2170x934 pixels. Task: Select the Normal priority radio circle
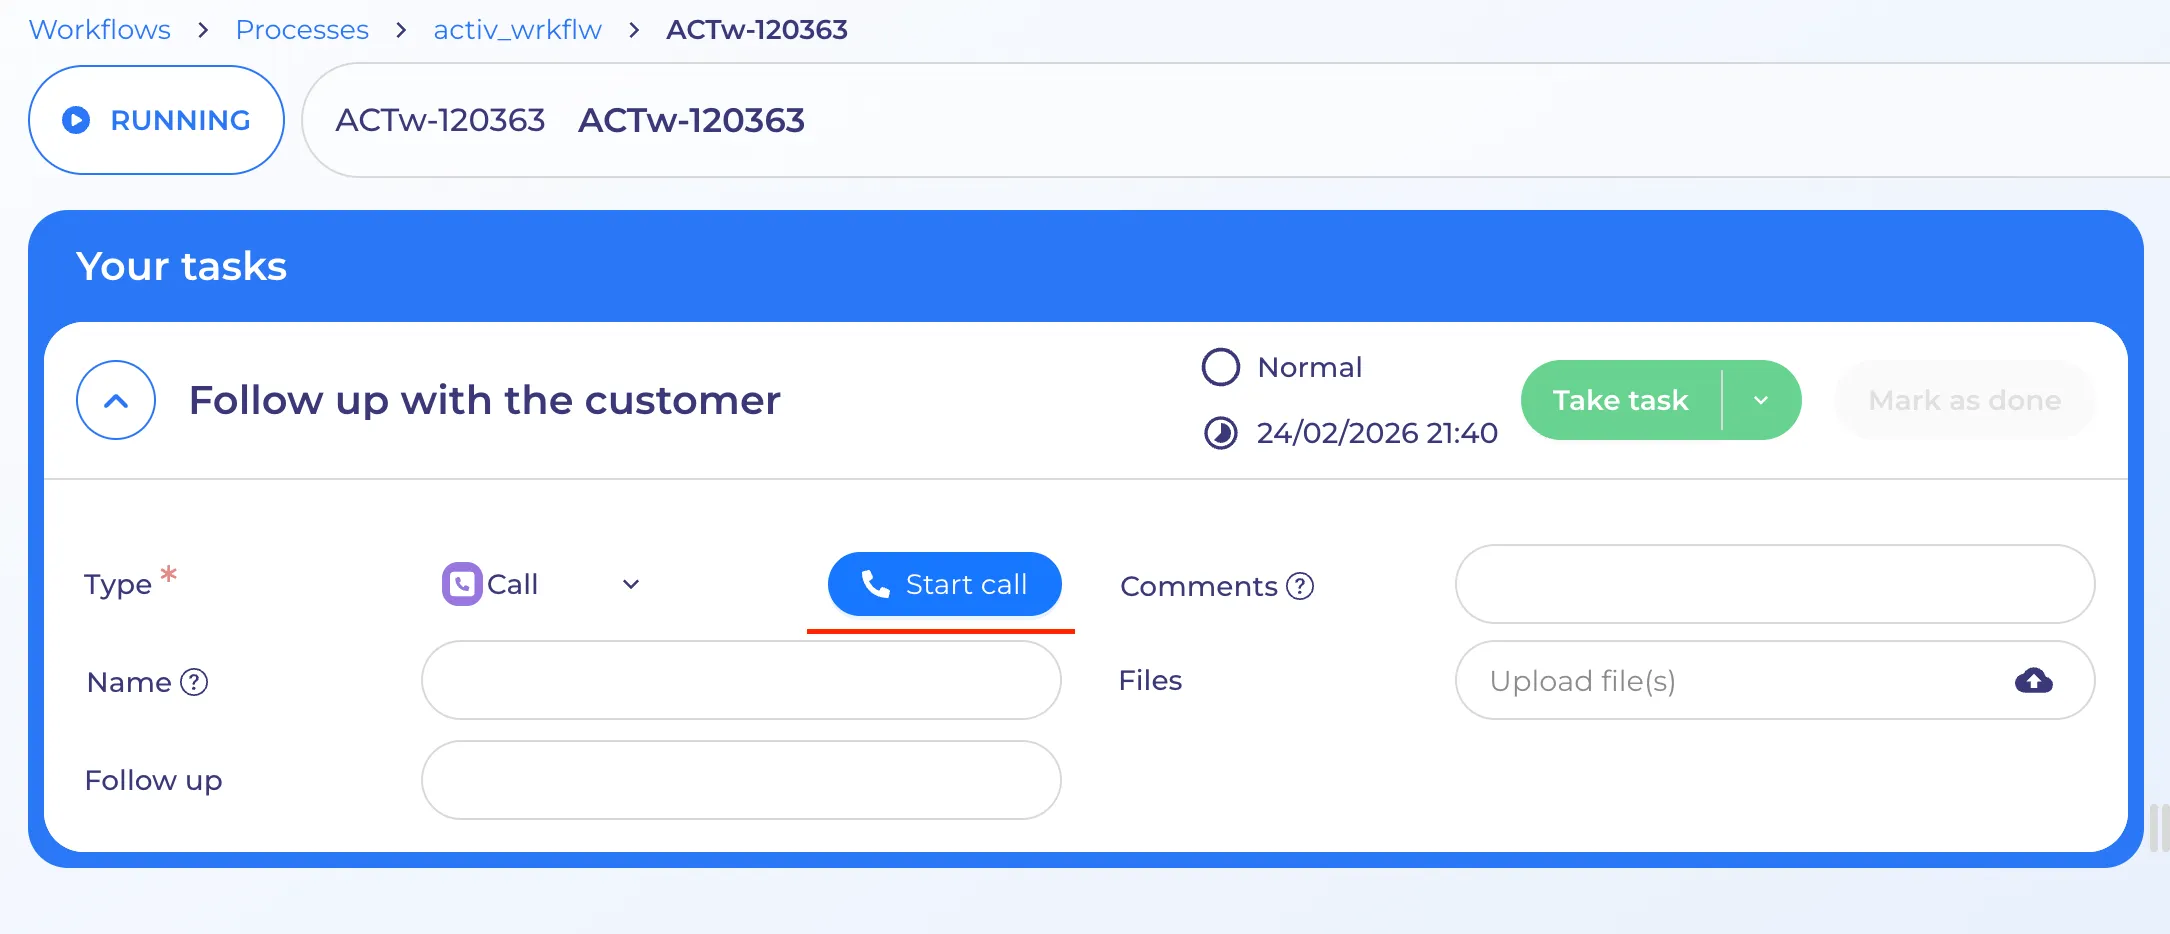[1220, 367]
